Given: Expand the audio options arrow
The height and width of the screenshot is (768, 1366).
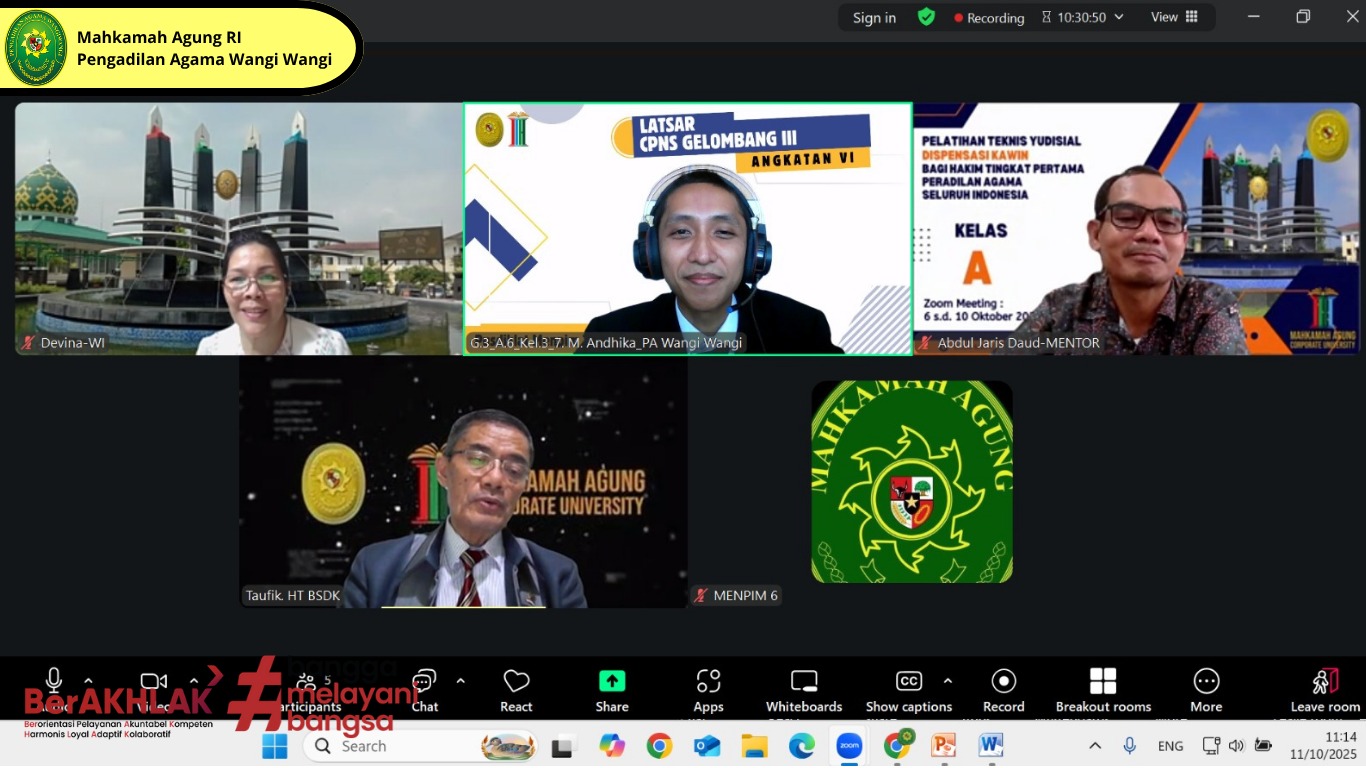Looking at the screenshot, I should tap(88, 681).
